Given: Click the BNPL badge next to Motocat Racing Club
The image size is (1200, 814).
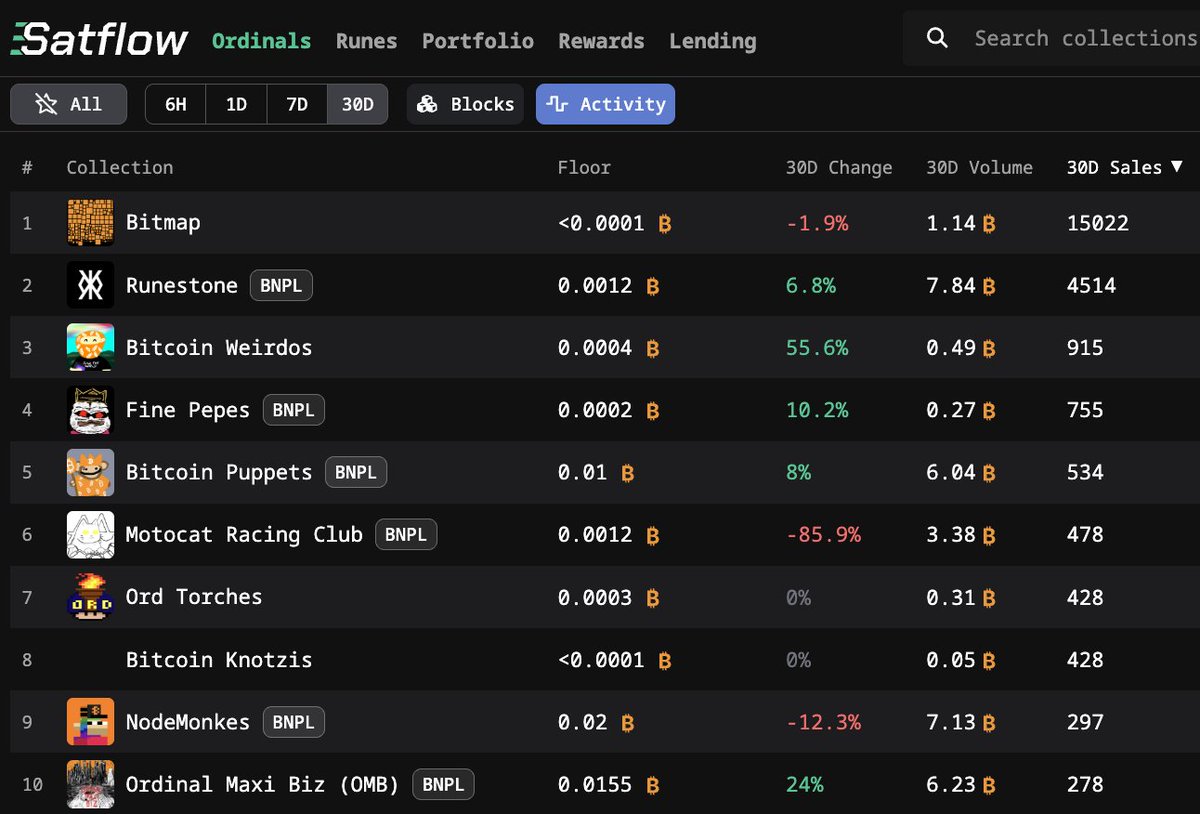Looking at the screenshot, I should (406, 534).
